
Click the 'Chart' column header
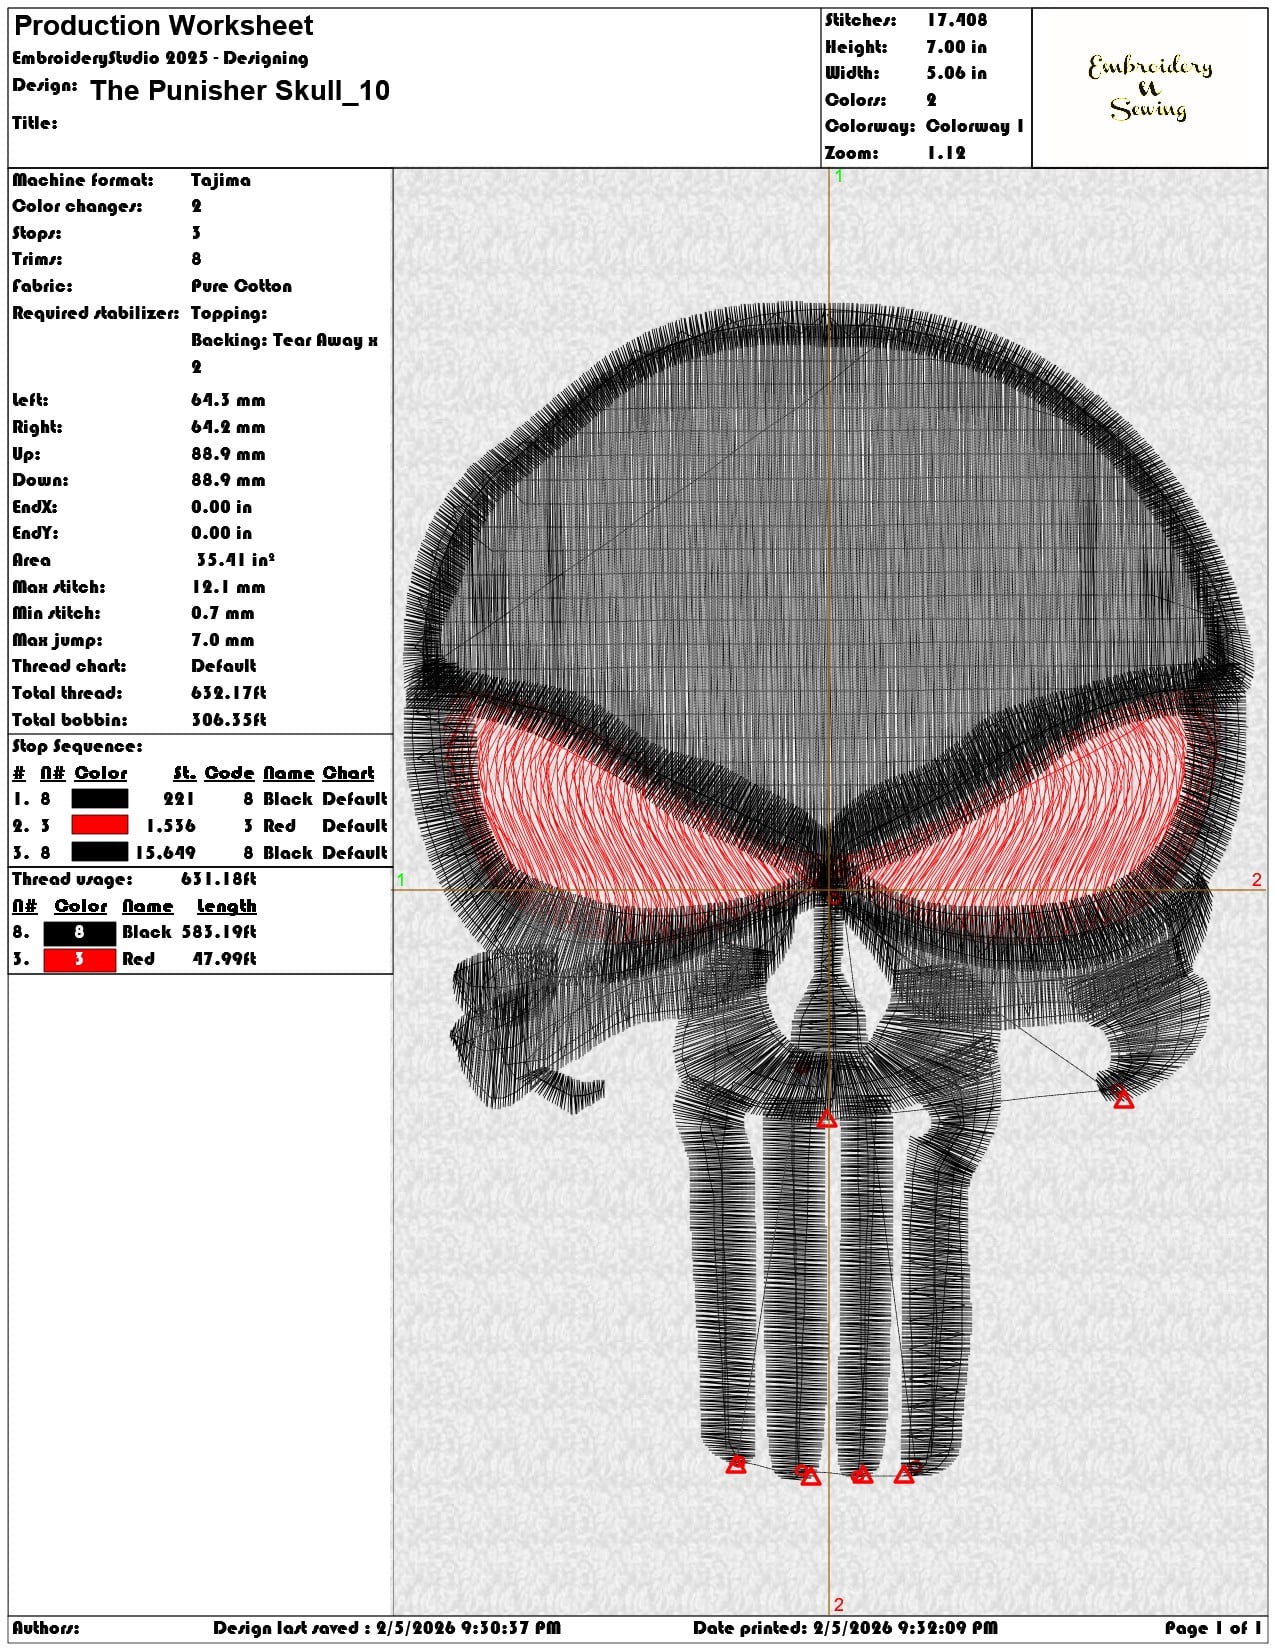[x=348, y=773]
